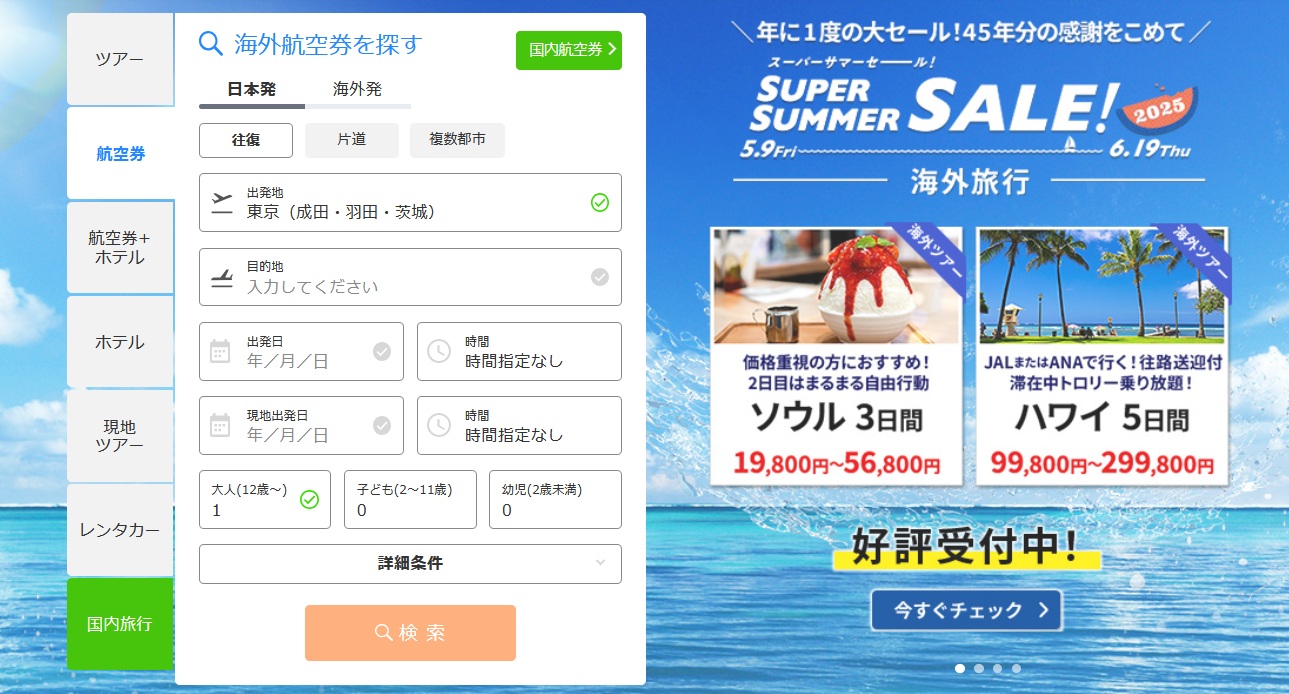Select the 往復 round-trip option
The width and height of the screenshot is (1289, 694).
pos(246,141)
